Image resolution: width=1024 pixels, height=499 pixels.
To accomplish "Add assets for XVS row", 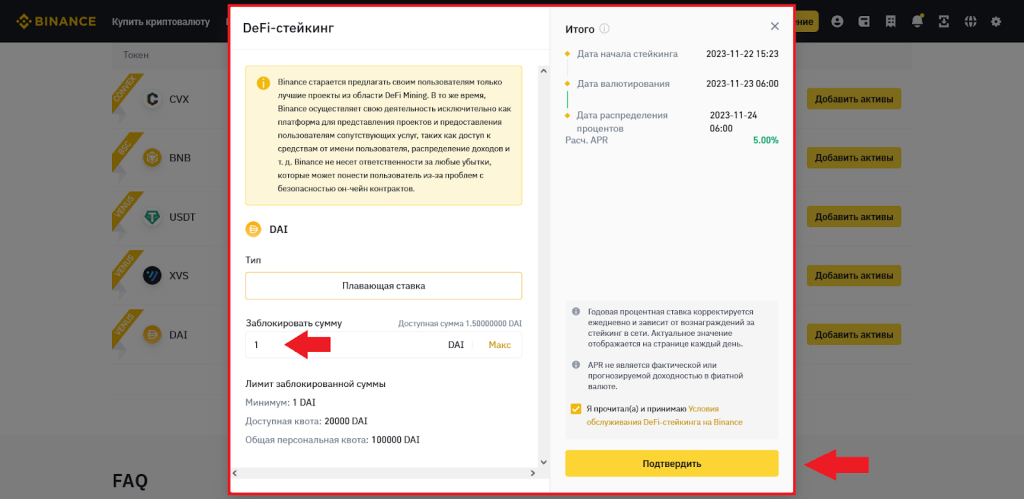I will pyautogui.click(x=854, y=276).
